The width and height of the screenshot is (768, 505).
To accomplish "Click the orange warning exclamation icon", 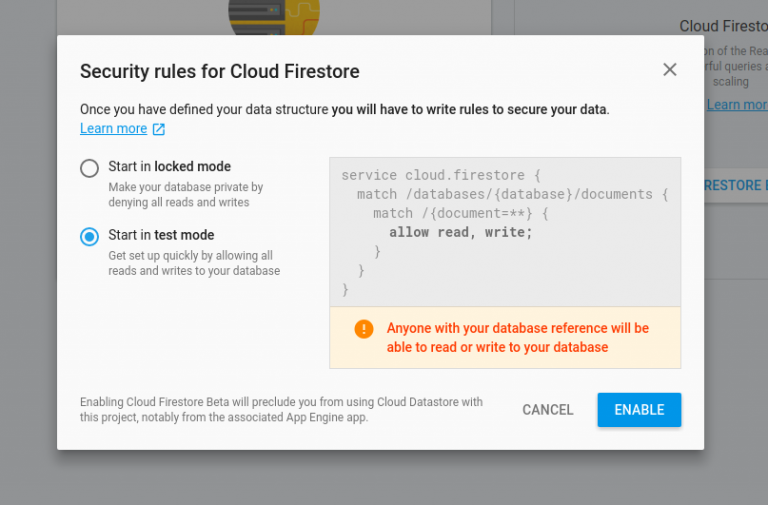I will (x=363, y=328).
